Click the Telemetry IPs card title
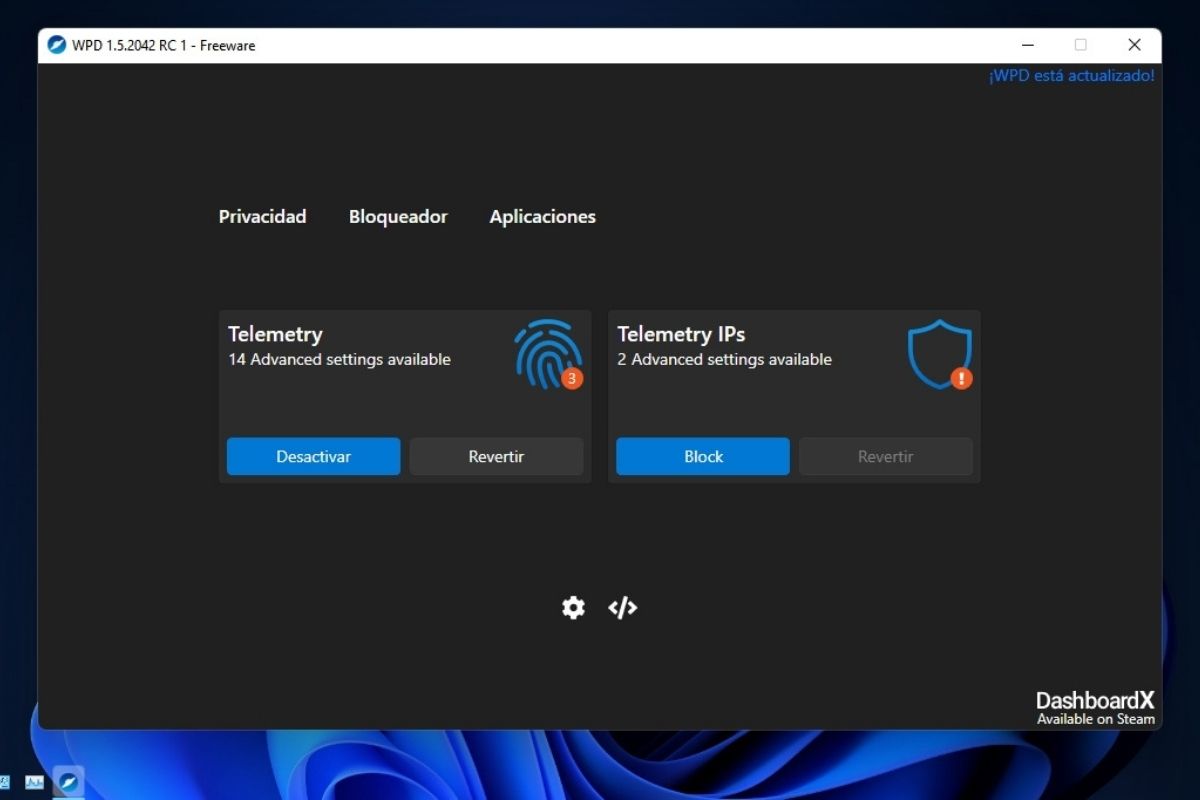This screenshot has height=800, width=1200. pyautogui.click(x=681, y=334)
